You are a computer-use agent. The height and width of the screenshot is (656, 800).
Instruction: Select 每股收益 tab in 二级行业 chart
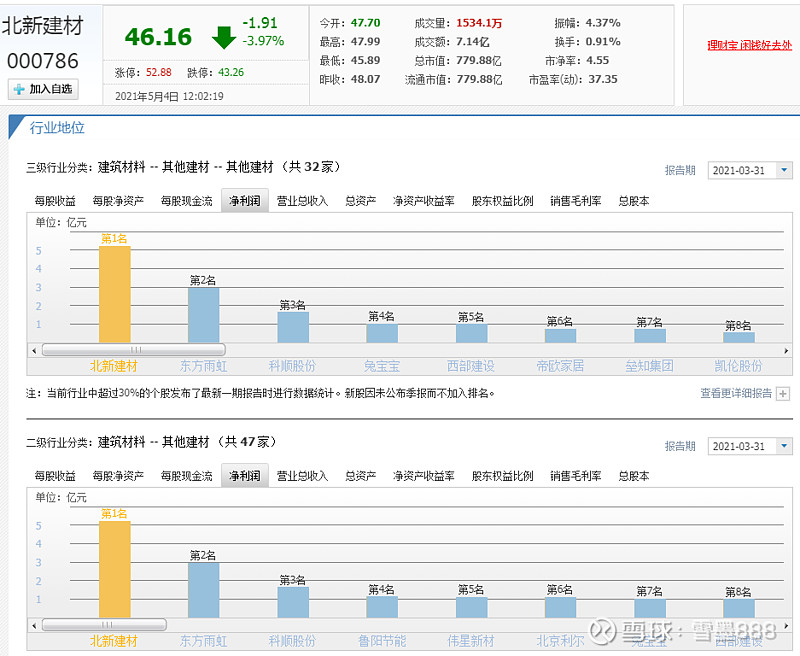click(x=55, y=476)
